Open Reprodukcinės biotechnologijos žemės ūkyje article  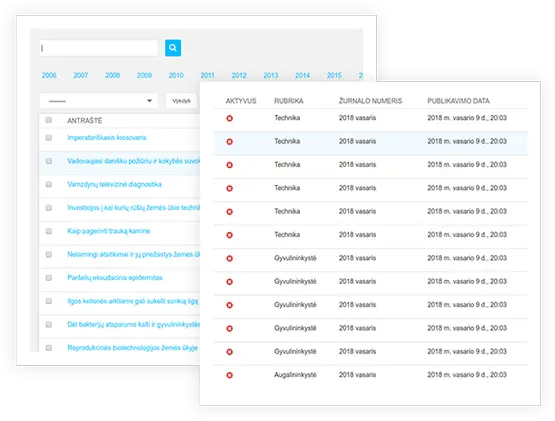click(132, 348)
